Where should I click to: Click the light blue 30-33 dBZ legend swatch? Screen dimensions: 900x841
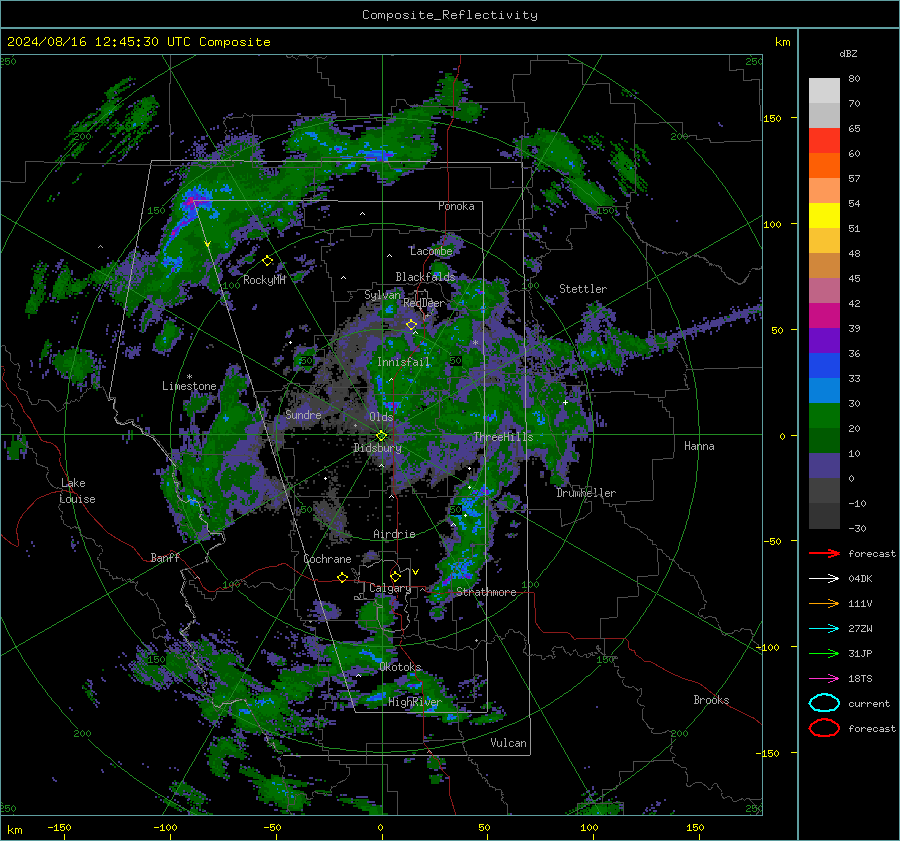[x=824, y=390]
